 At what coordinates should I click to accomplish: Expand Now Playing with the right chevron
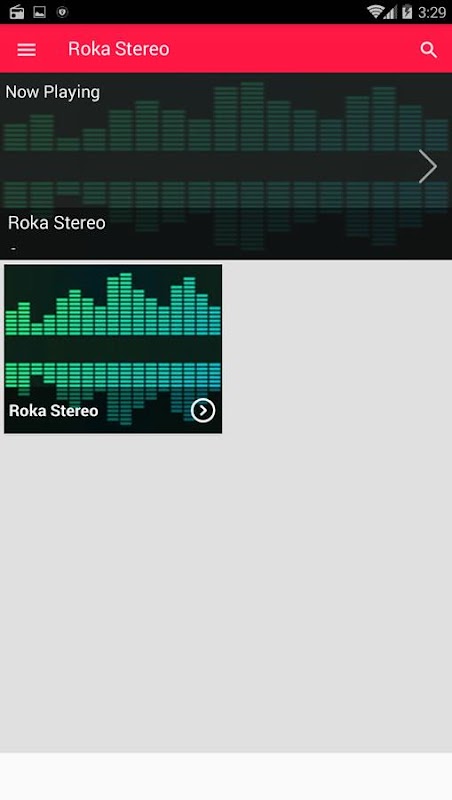(x=428, y=166)
